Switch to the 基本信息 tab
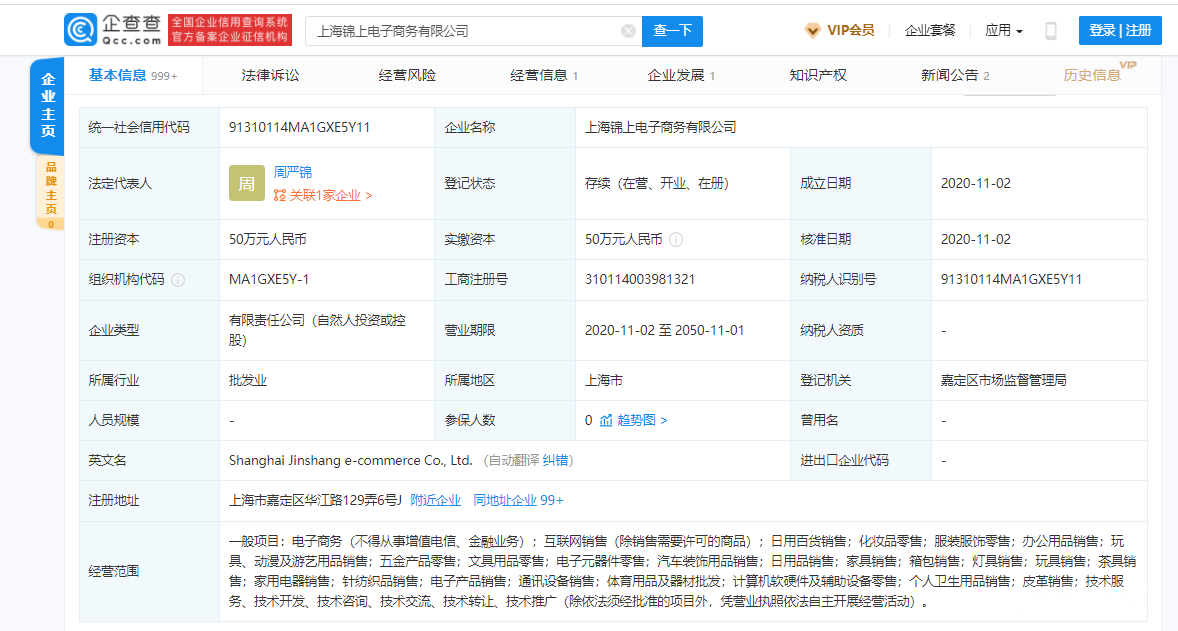The height and width of the screenshot is (631, 1178). (x=133, y=75)
